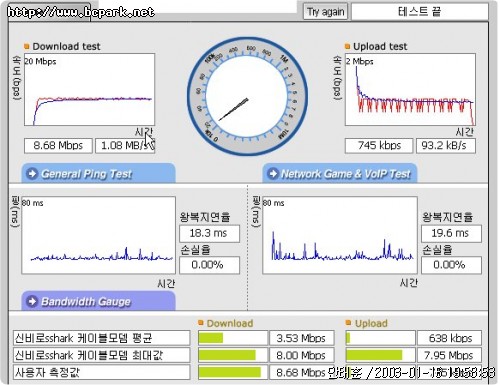500x385 pixels.
Task: Select the Bandwidth Gauge tab
Action: tap(98, 301)
